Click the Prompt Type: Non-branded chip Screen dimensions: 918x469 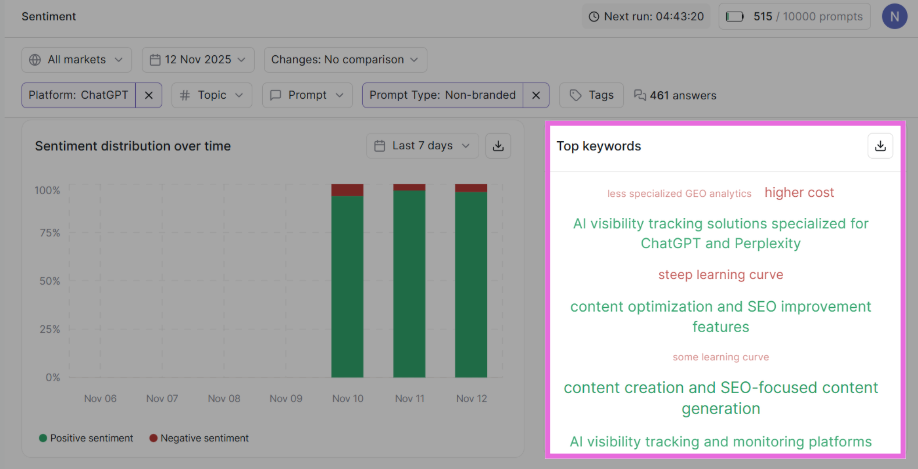point(443,95)
